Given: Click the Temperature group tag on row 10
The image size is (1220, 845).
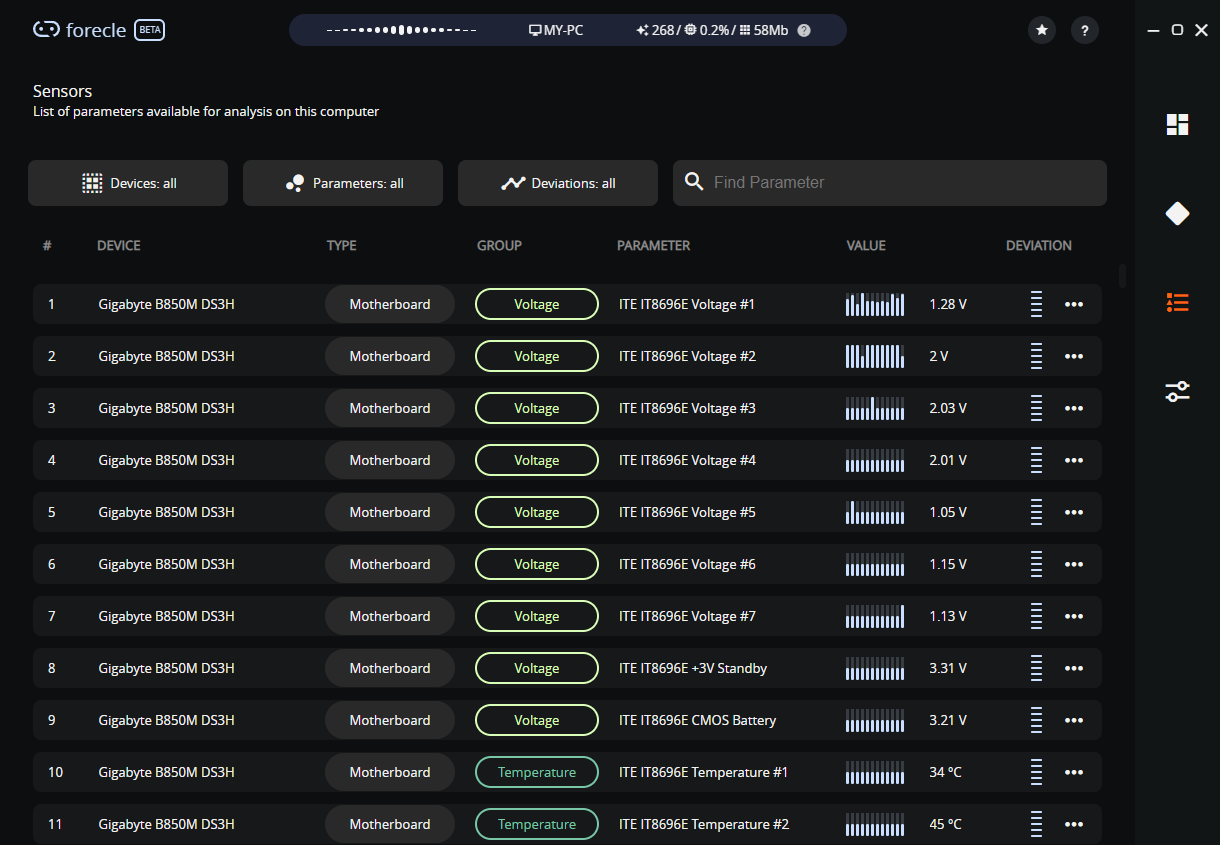Looking at the screenshot, I should pos(537,772).
